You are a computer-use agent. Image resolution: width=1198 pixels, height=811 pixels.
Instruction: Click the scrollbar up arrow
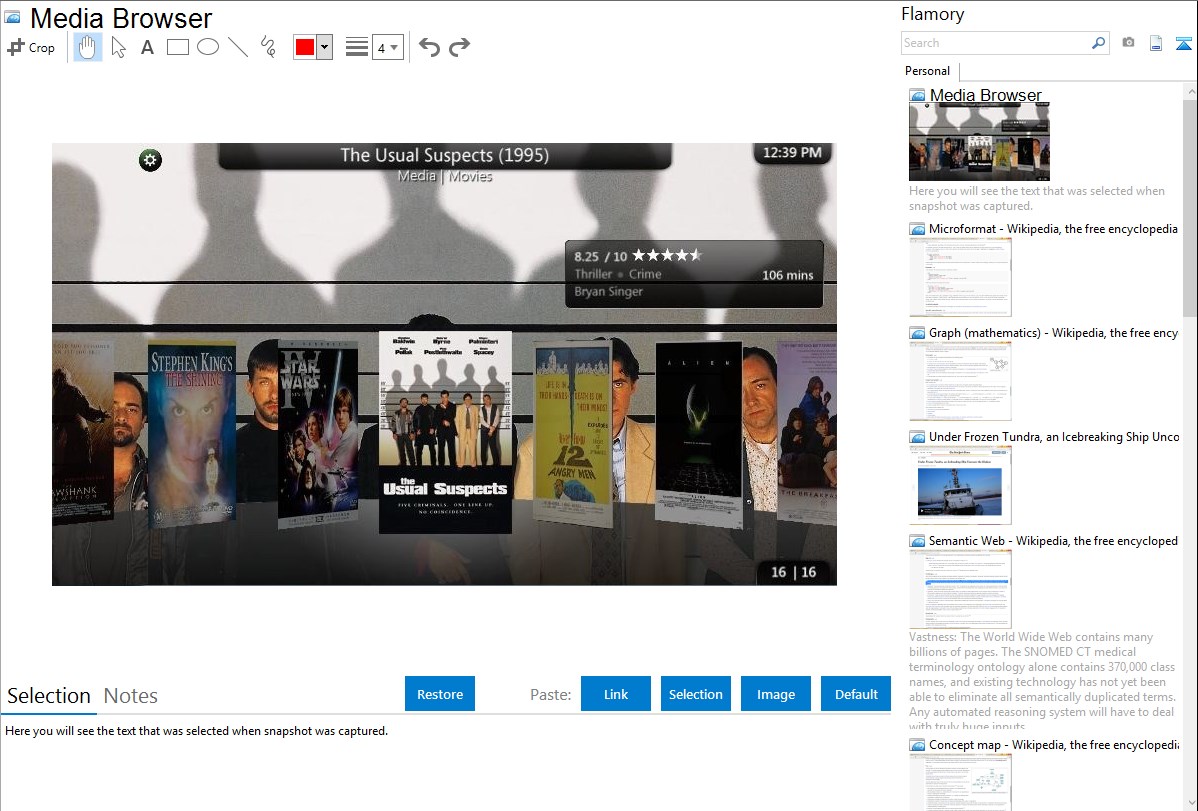coord(1190,91)
